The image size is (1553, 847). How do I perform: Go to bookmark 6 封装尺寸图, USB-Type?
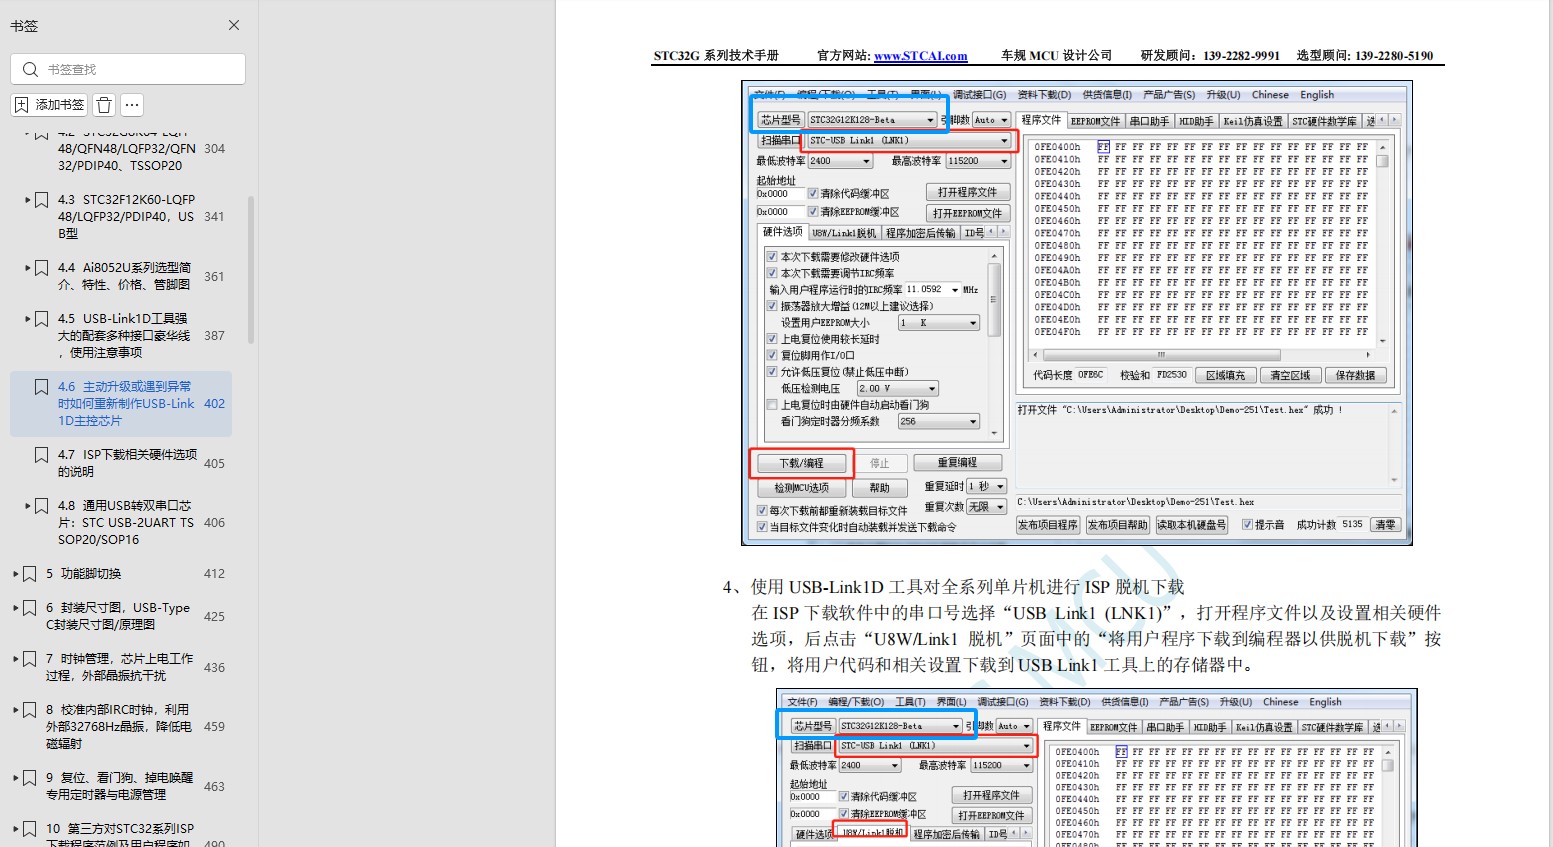click(x=118, y=616)
